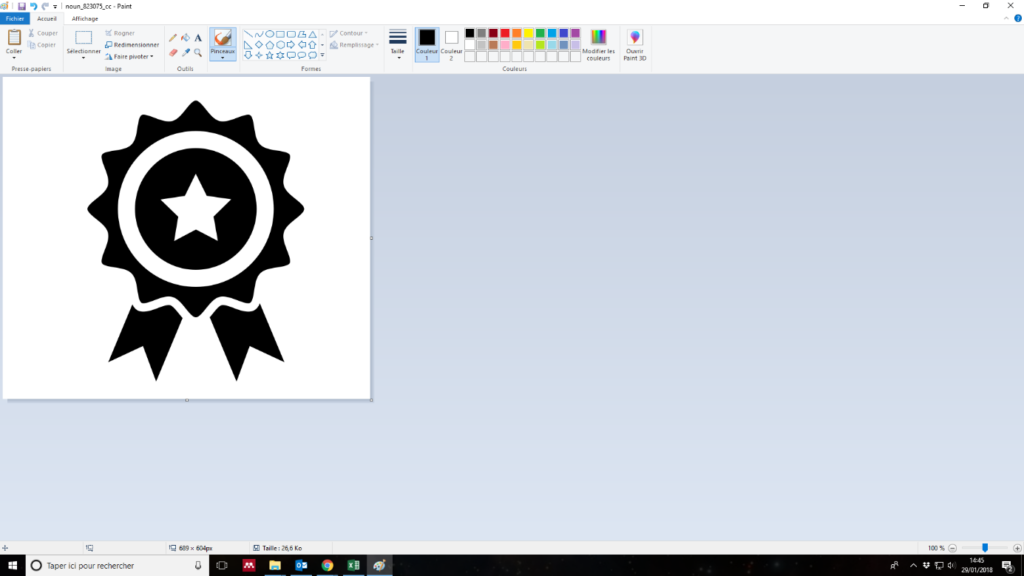Viewport: 1024px width, 576px height.
Task: Choose the red color swatch
Action: (x=505, y=33)
